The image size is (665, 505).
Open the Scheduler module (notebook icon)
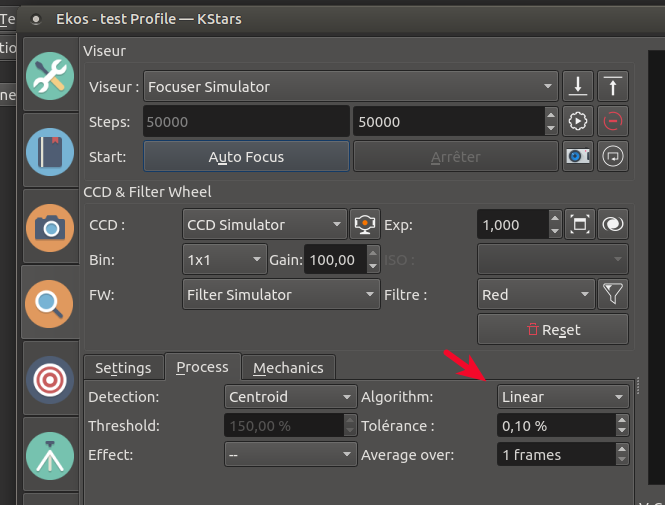coord(50,152)
